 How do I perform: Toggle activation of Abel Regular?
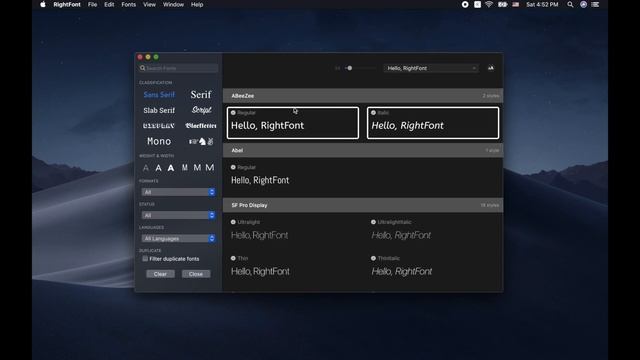pyautogui.click(x=233, y=167)
